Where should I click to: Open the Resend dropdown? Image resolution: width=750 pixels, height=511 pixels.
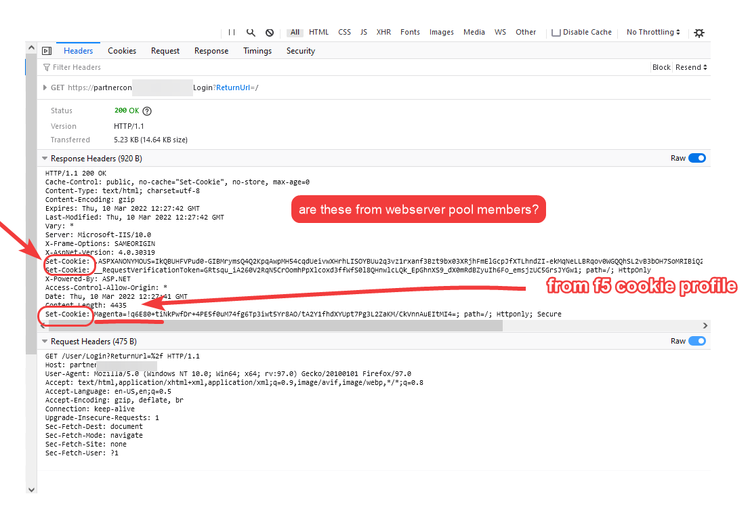pyautogui.click(x=691, y=67)
